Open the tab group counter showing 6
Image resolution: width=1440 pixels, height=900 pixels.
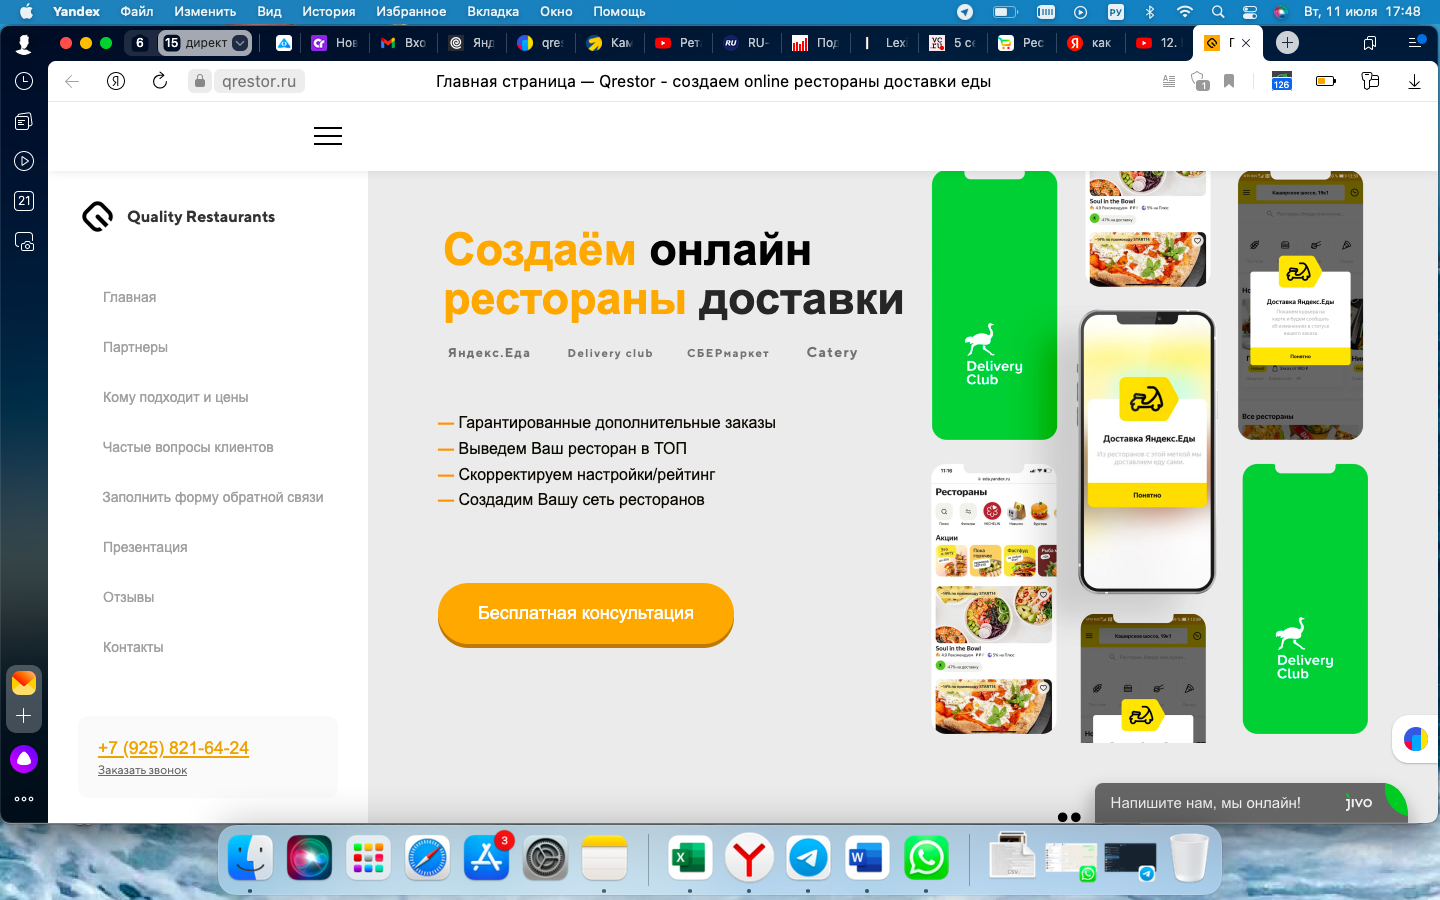click(139, 43)
